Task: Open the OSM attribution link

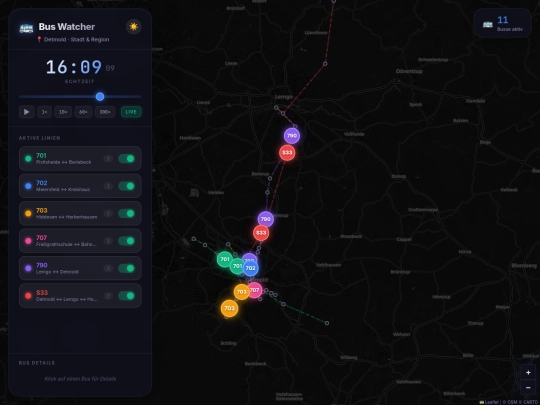Action: [x=512, y=402]
